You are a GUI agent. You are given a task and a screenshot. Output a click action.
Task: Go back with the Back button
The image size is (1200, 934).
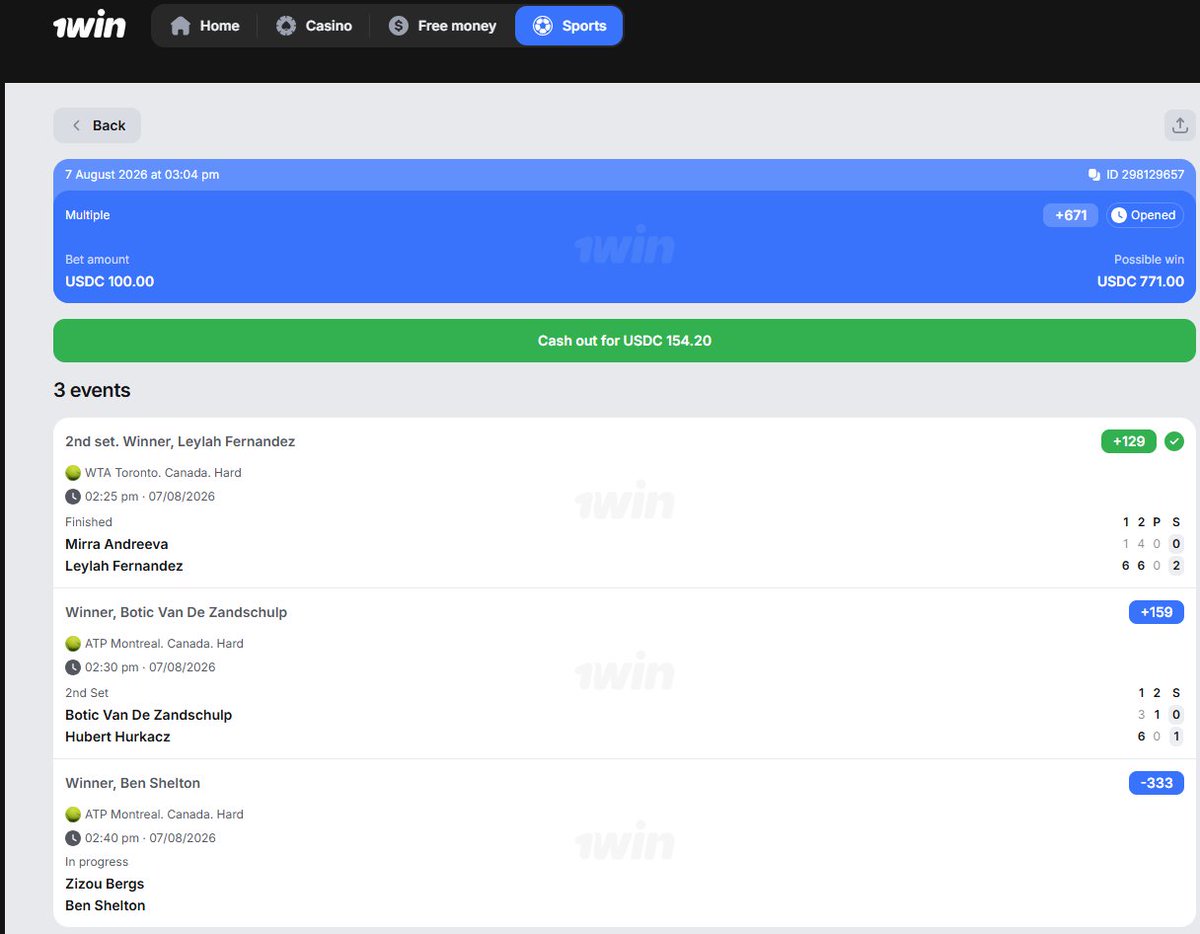[x=97, y=125]
